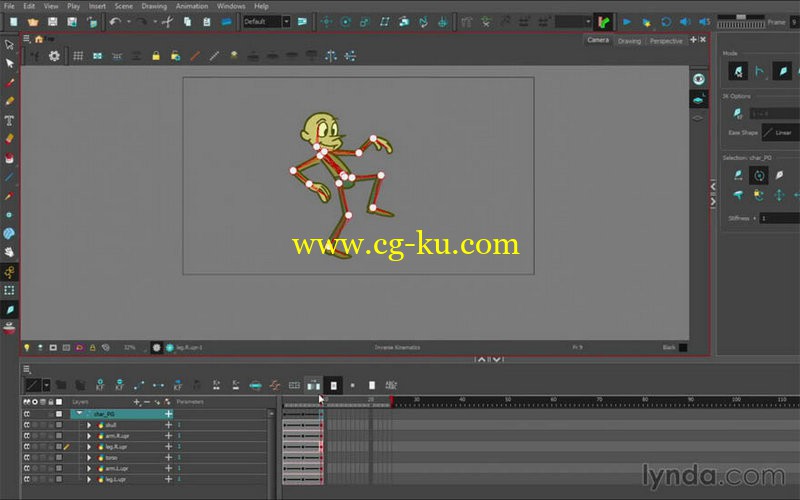Add a view with the plus beside Perspective tab
The height and width of the screenshot is (500, 800).
(693, 40)
